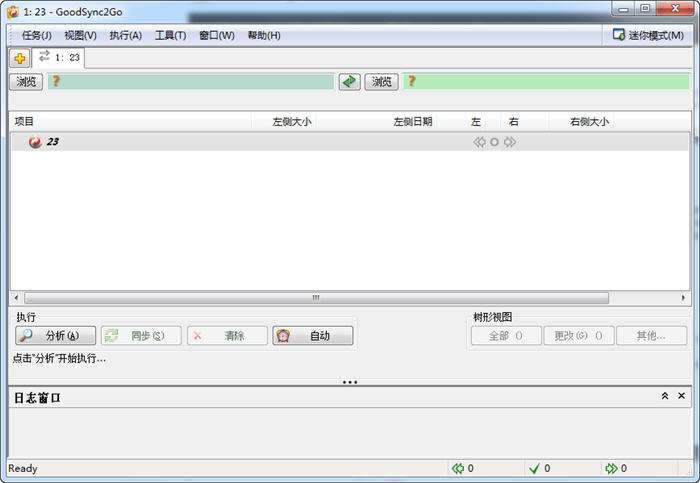Click the left-to-right count in status bar
The height and width of the screenshot is (483, 700).
point(616,468)
